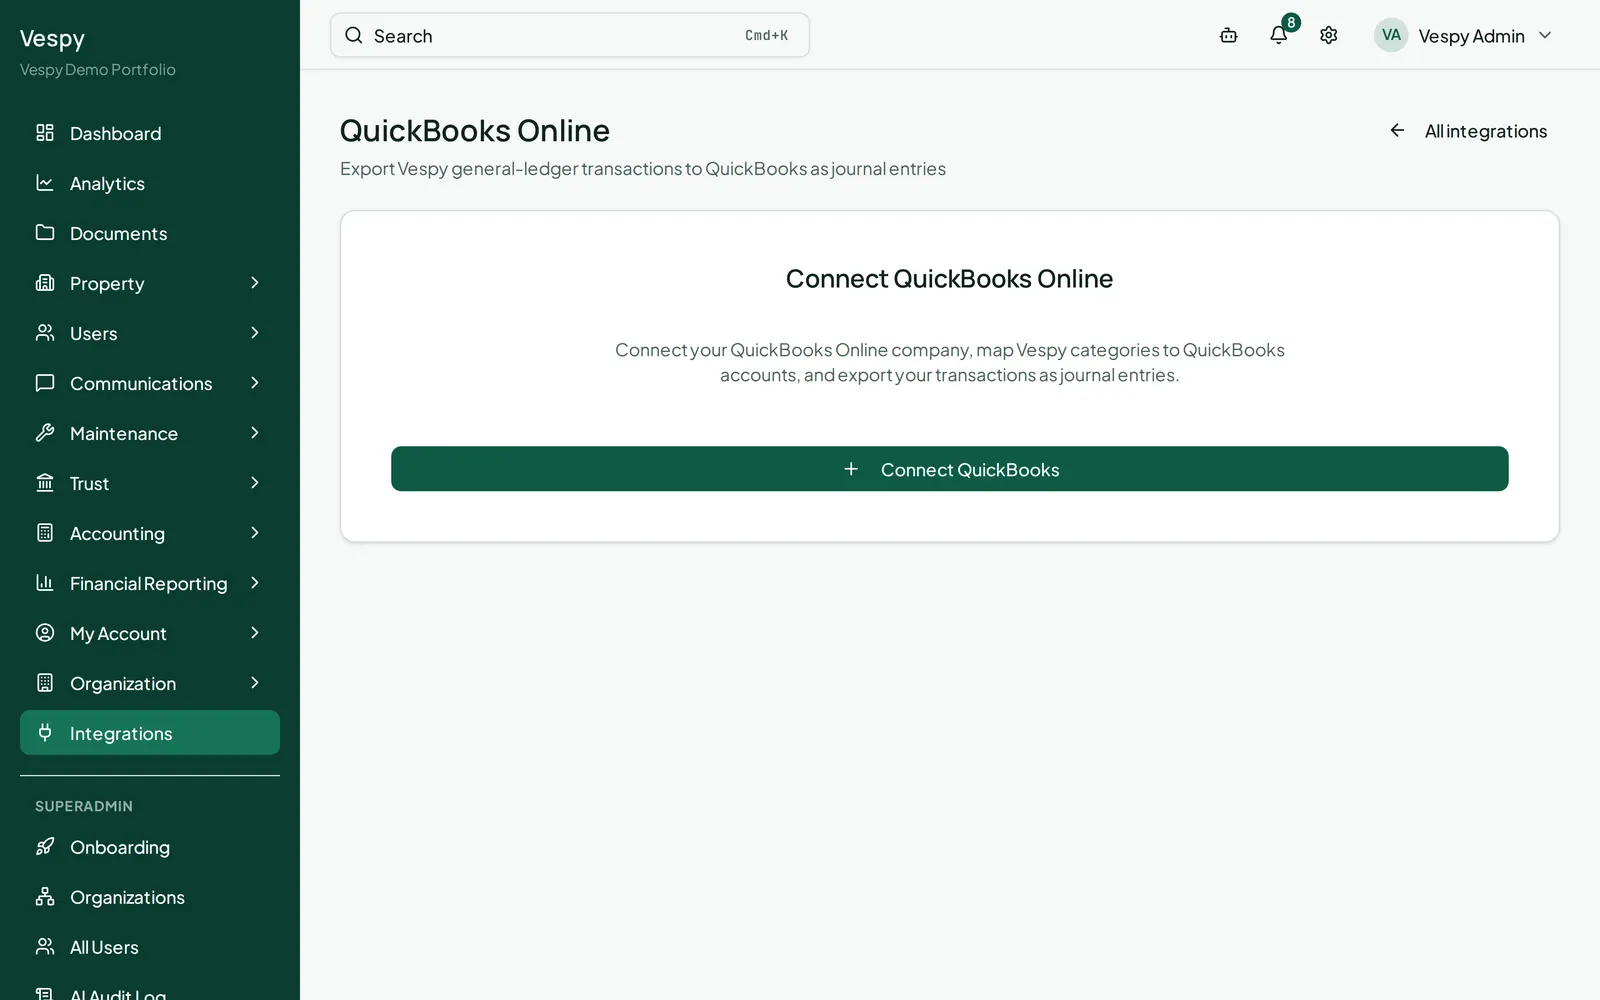1600x1000 pixels.
Task: Click the Property building icon
Action: 45,283
